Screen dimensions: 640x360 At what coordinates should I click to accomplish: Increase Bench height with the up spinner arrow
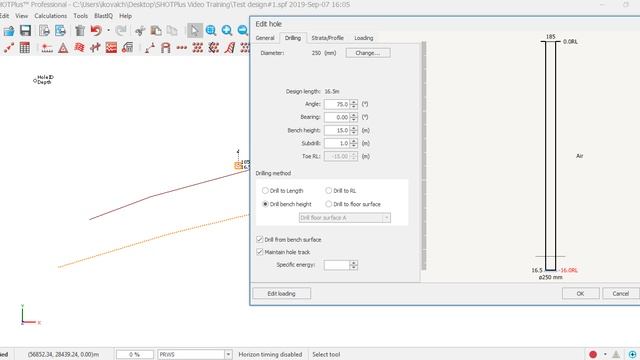point(354,128)
